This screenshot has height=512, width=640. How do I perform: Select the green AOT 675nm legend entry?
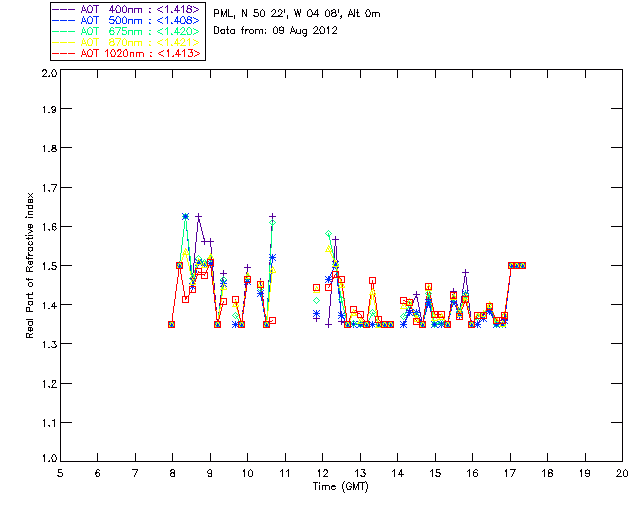point(127,31)
